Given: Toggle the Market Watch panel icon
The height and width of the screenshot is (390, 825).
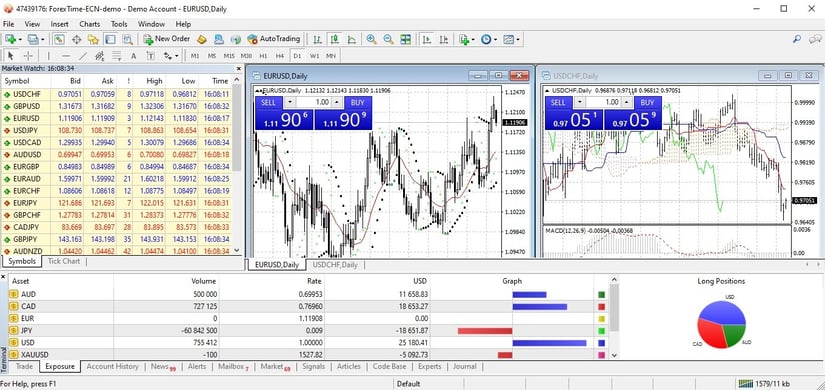Looking at the screenshot, I should 59,39.
